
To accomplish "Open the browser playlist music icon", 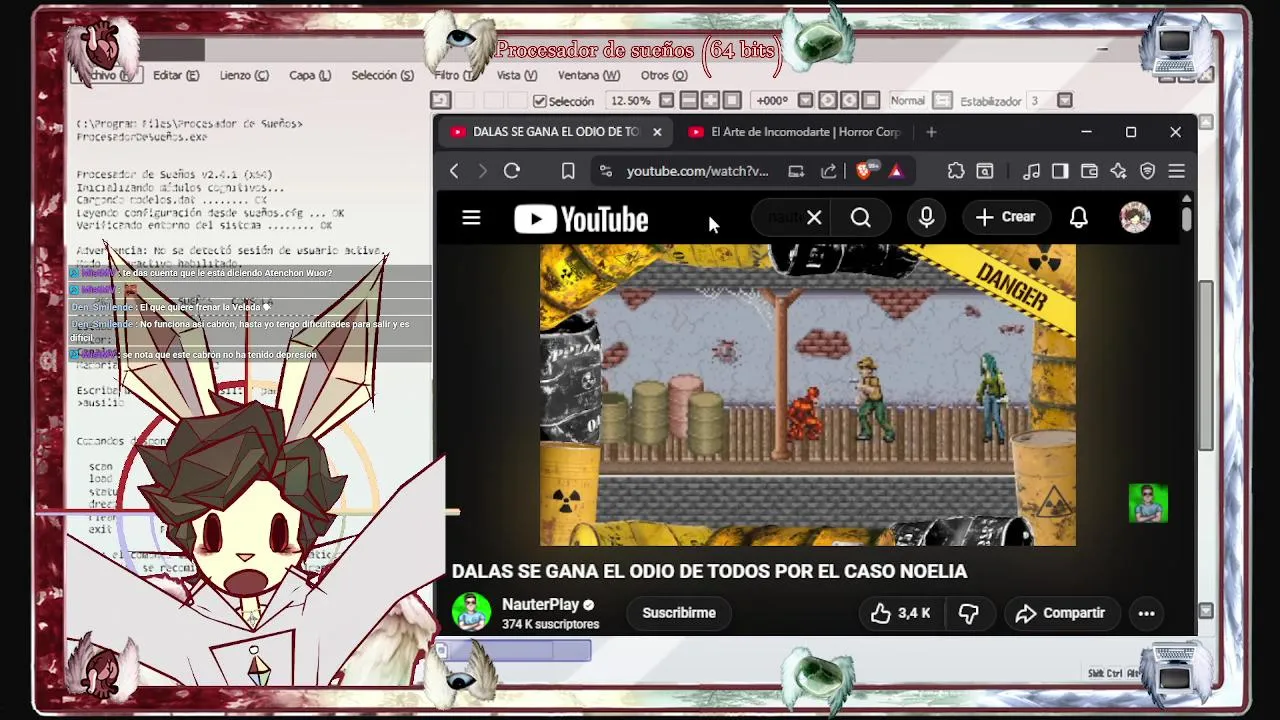I will point(1032,171).
